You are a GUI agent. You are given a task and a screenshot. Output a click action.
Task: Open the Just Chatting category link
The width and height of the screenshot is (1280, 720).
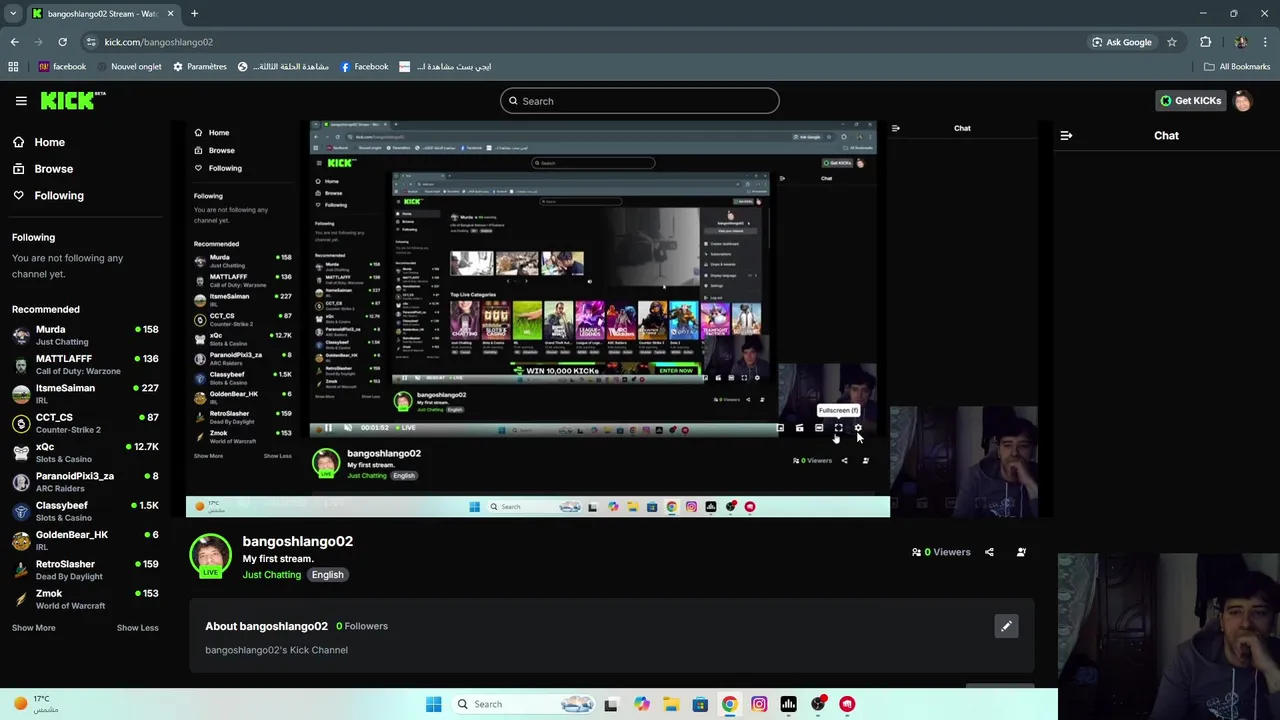(271, 575)
